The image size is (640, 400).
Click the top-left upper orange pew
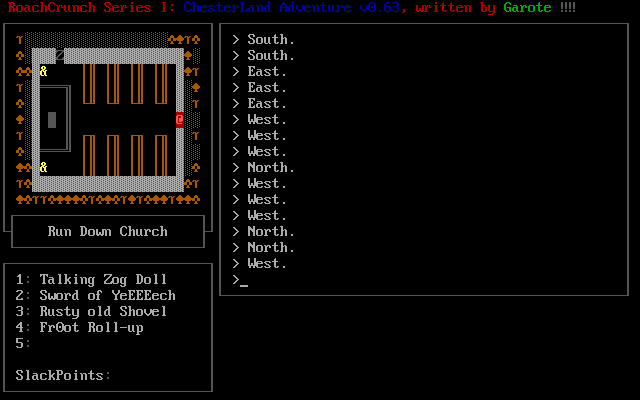(x=89, y=83)
